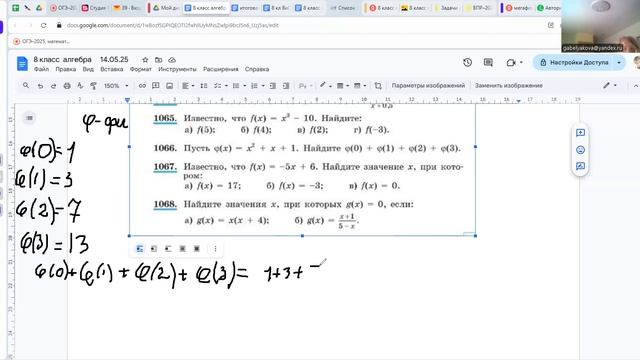Add emoji reaction from the side panel
640x360 pixels.
pos(580,150)
